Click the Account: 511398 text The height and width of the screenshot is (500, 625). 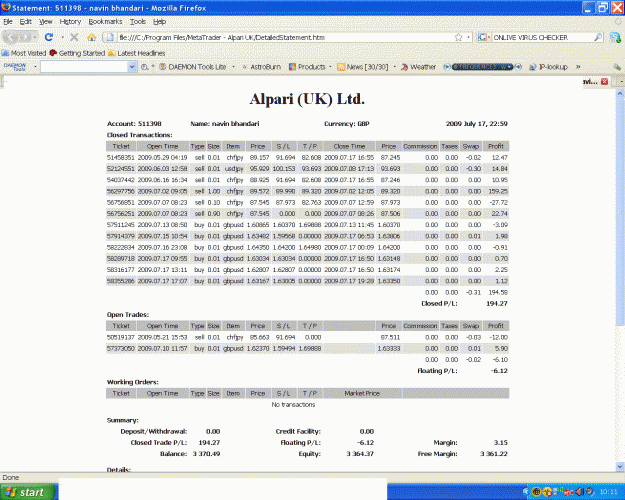coord(134,124)
